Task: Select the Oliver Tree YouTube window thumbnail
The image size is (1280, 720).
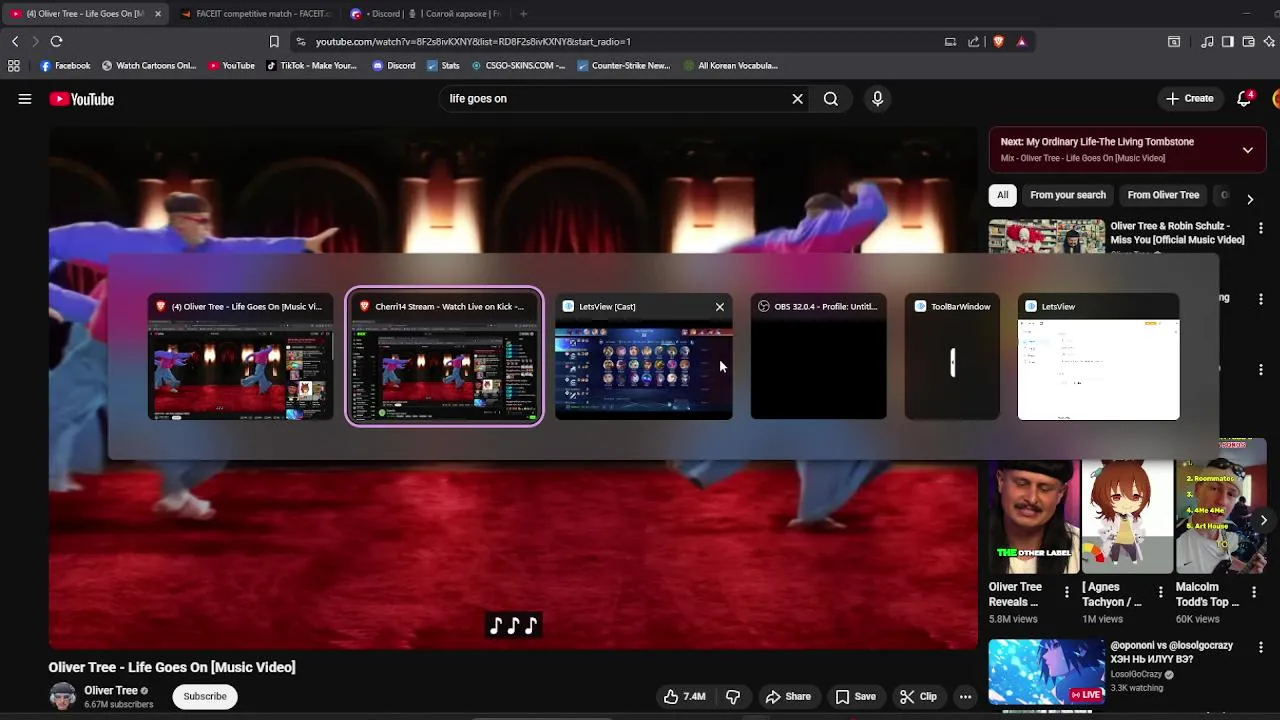Action: pyautogui.click(x=240, y=357)
